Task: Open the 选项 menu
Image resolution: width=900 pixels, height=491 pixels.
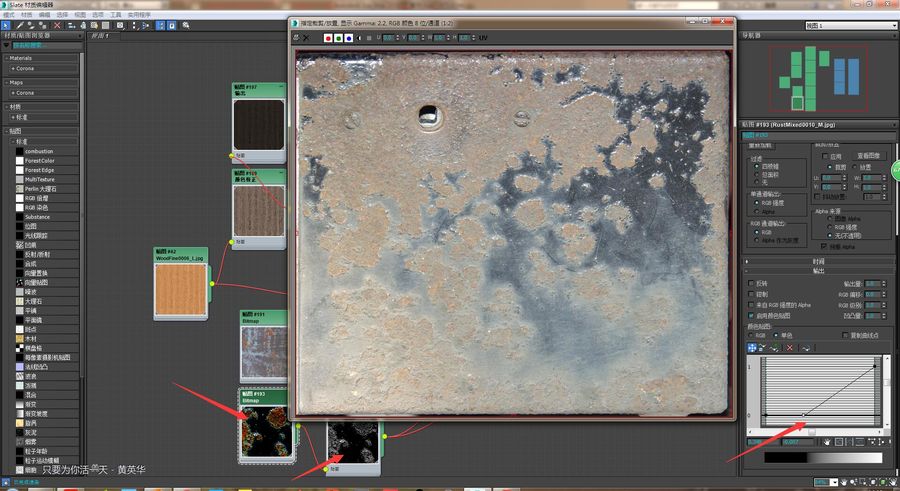Action: tap(98, 14)
